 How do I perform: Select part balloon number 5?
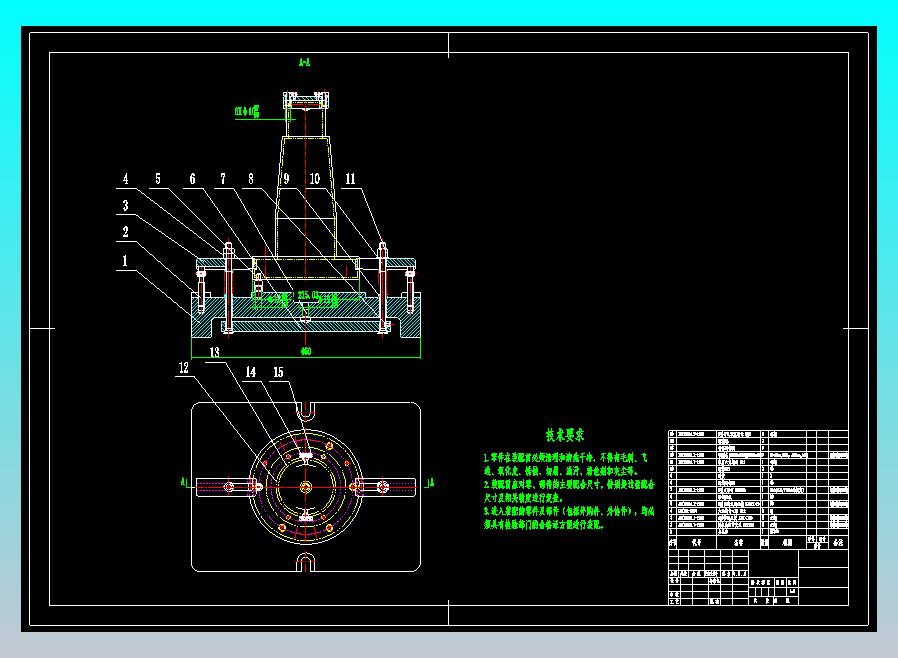(x=158, y=179)
